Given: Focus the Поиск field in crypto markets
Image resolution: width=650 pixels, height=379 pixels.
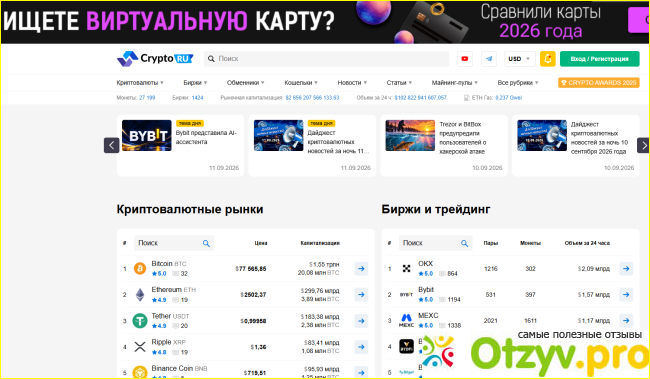Looking at the screenshot, I should (174, 243).
